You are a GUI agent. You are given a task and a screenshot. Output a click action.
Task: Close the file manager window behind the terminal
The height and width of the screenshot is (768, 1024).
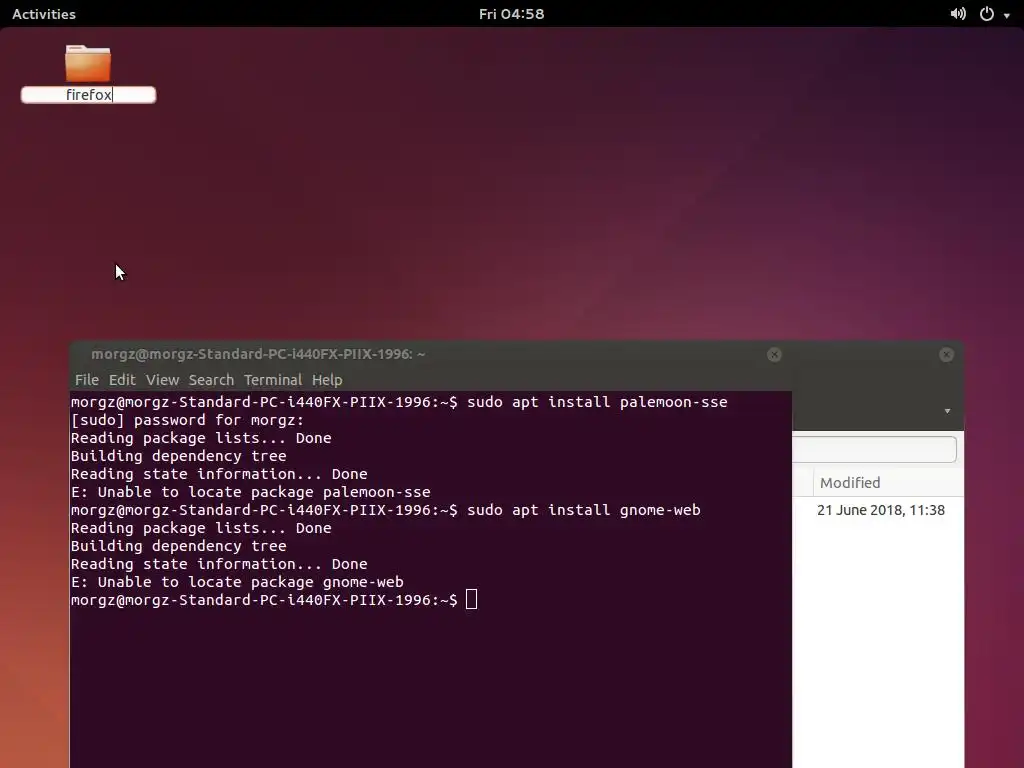pos(946,355)
